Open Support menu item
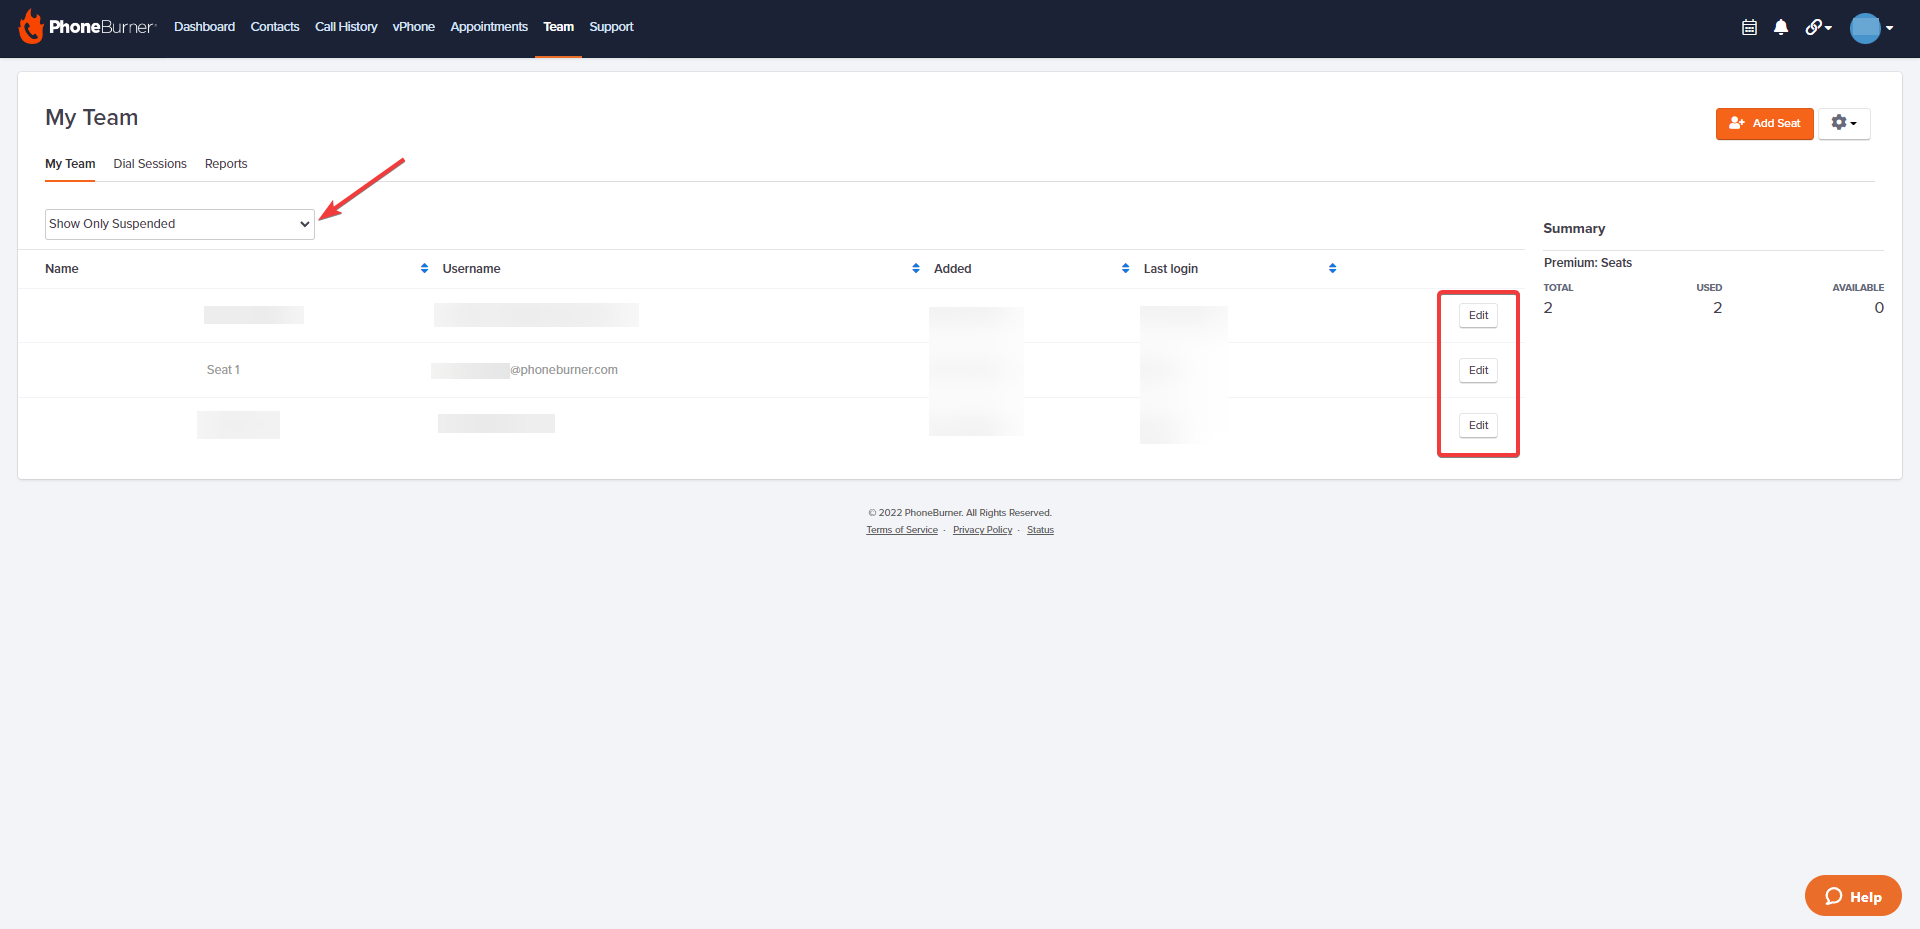Screen dimensions: 1920x929 [611, 27]
